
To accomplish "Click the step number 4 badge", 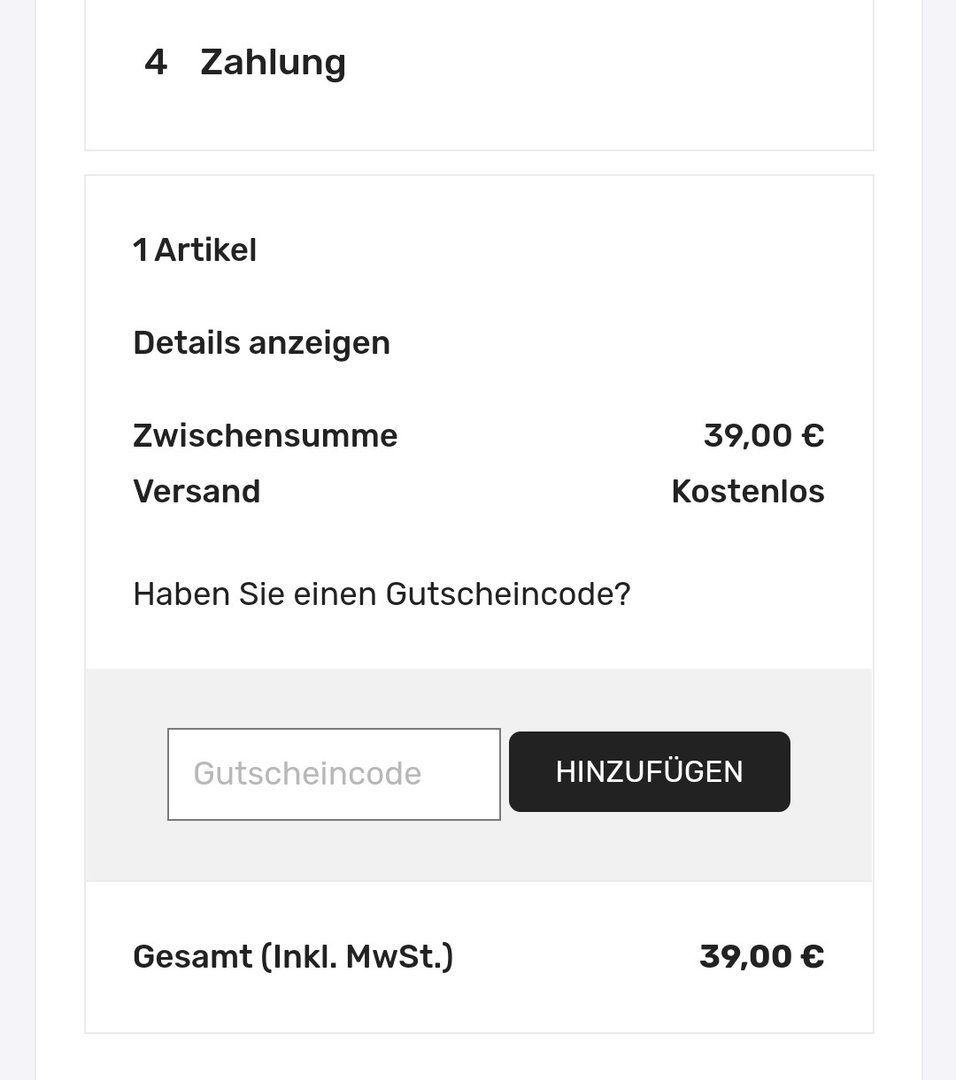I will pos(156,63).
